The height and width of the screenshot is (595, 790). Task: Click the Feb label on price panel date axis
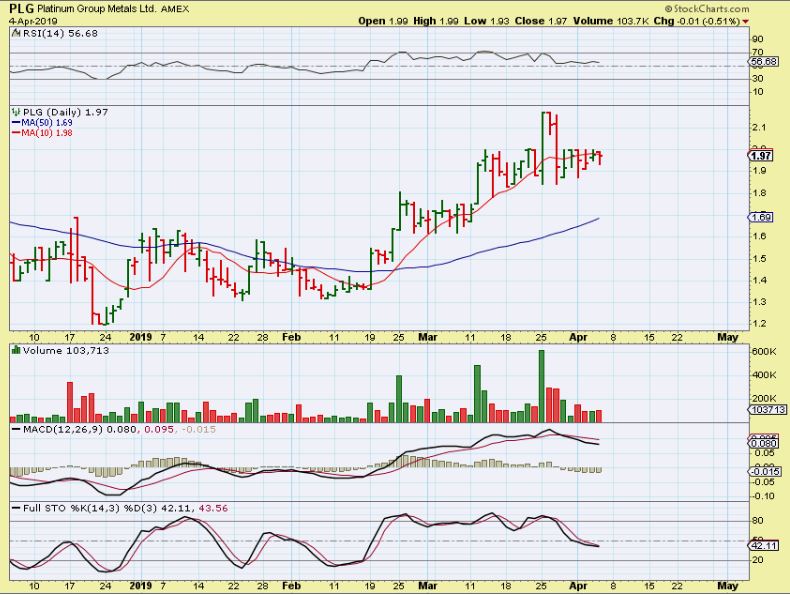(291, 337)
